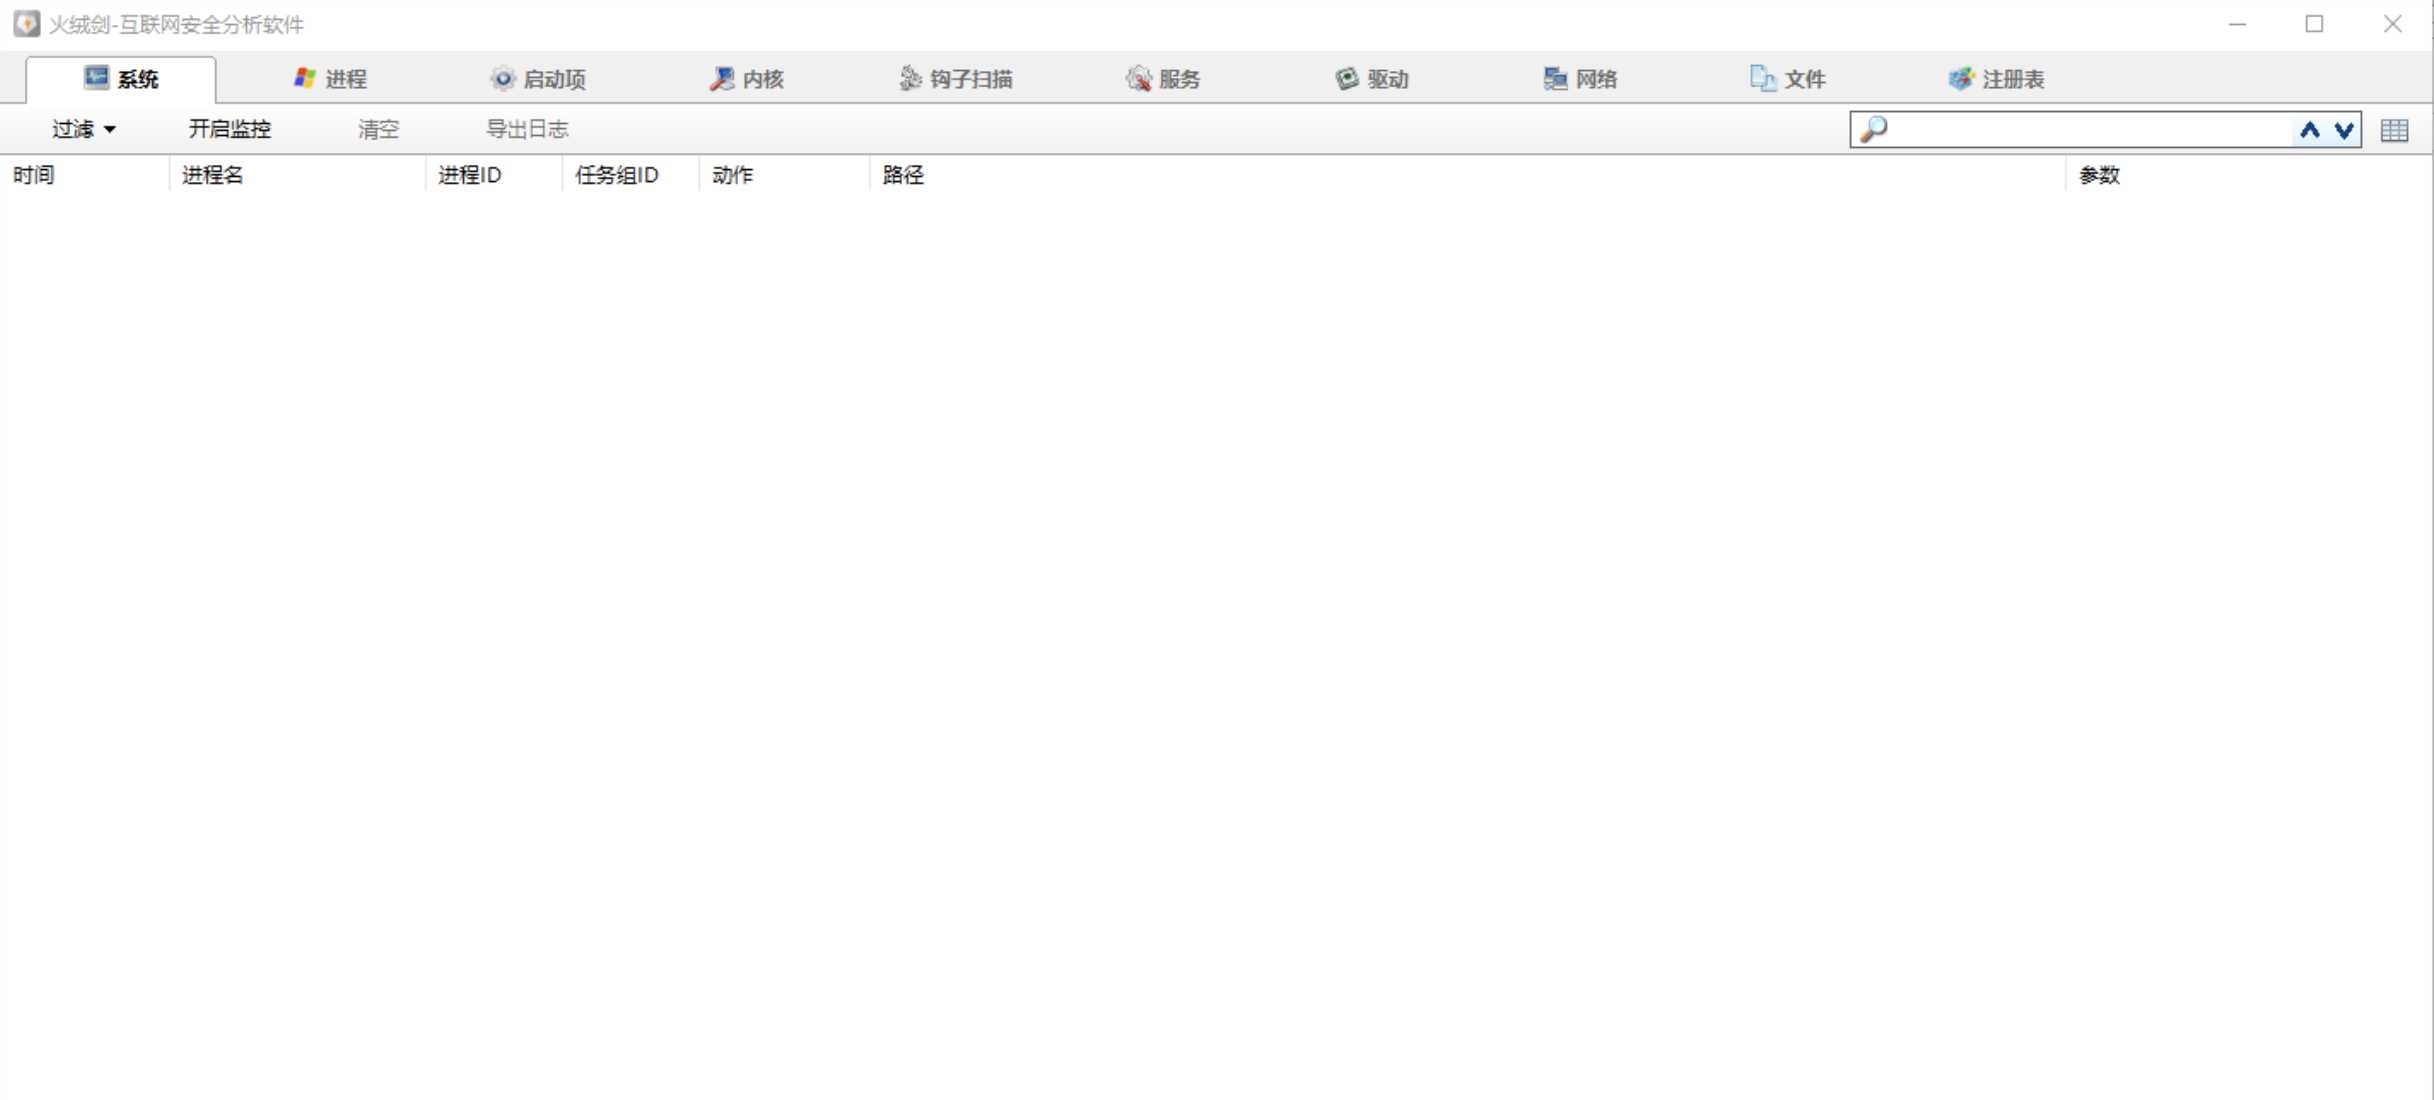
Task: Open the 钩子扫描 tab
Action: [x=956, y=79]
